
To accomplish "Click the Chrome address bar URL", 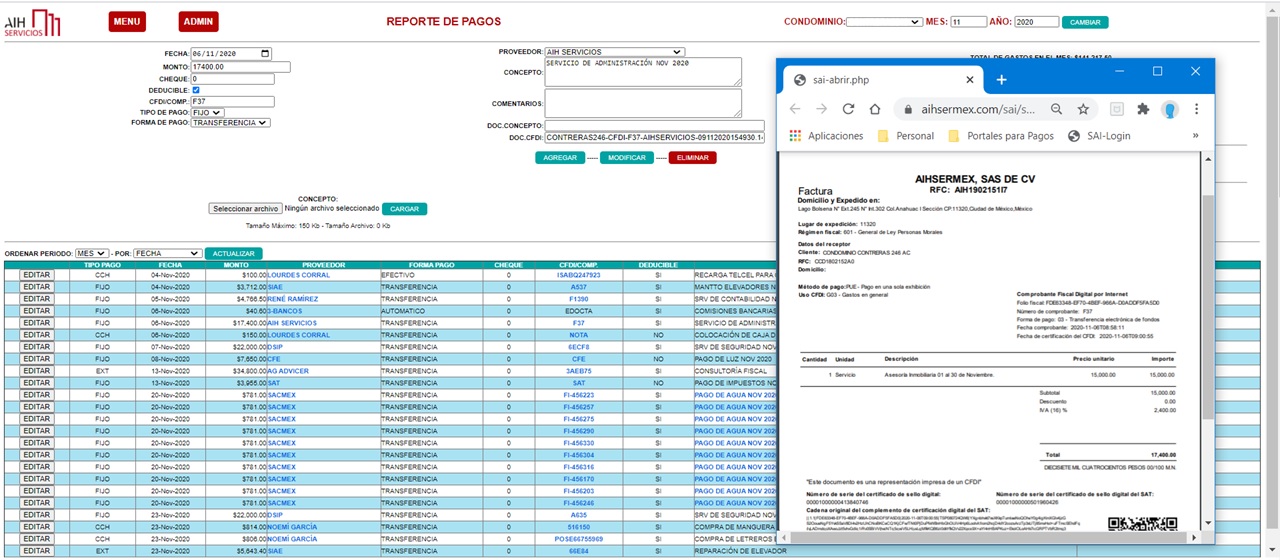I will (981, 109).
